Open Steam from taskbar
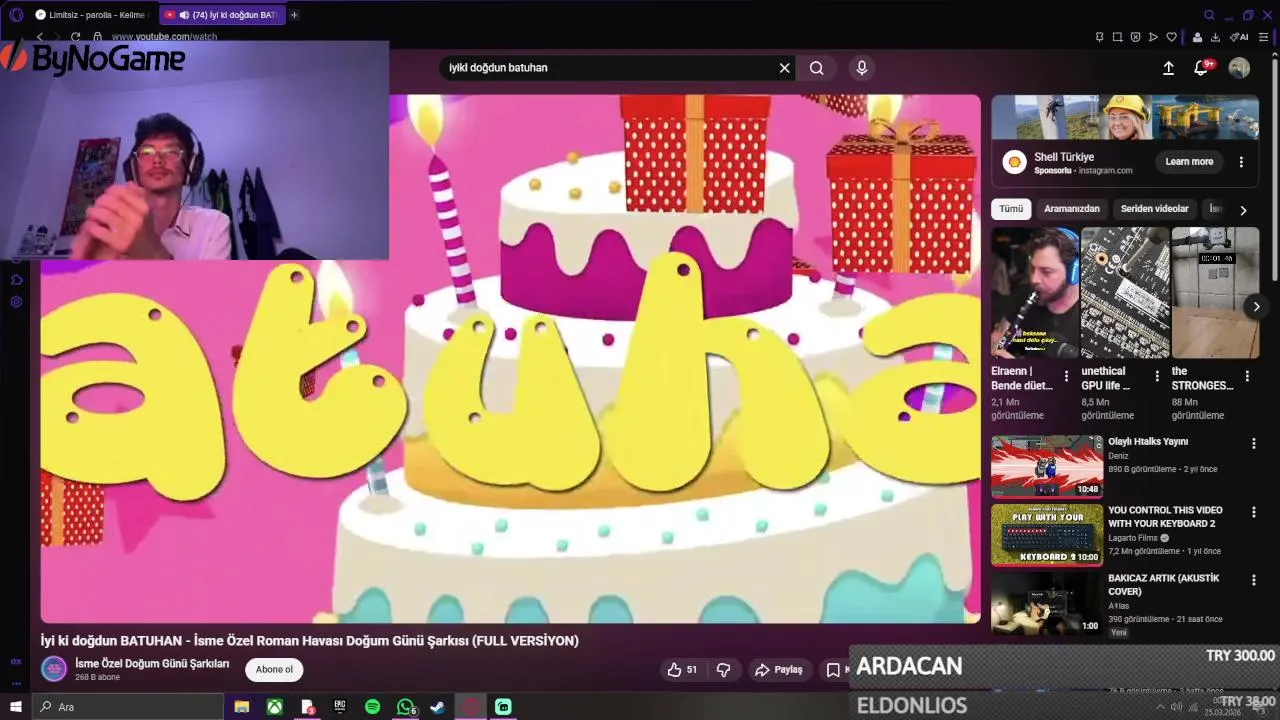This screenshot has width=1280, height=720. click(437, 707)
